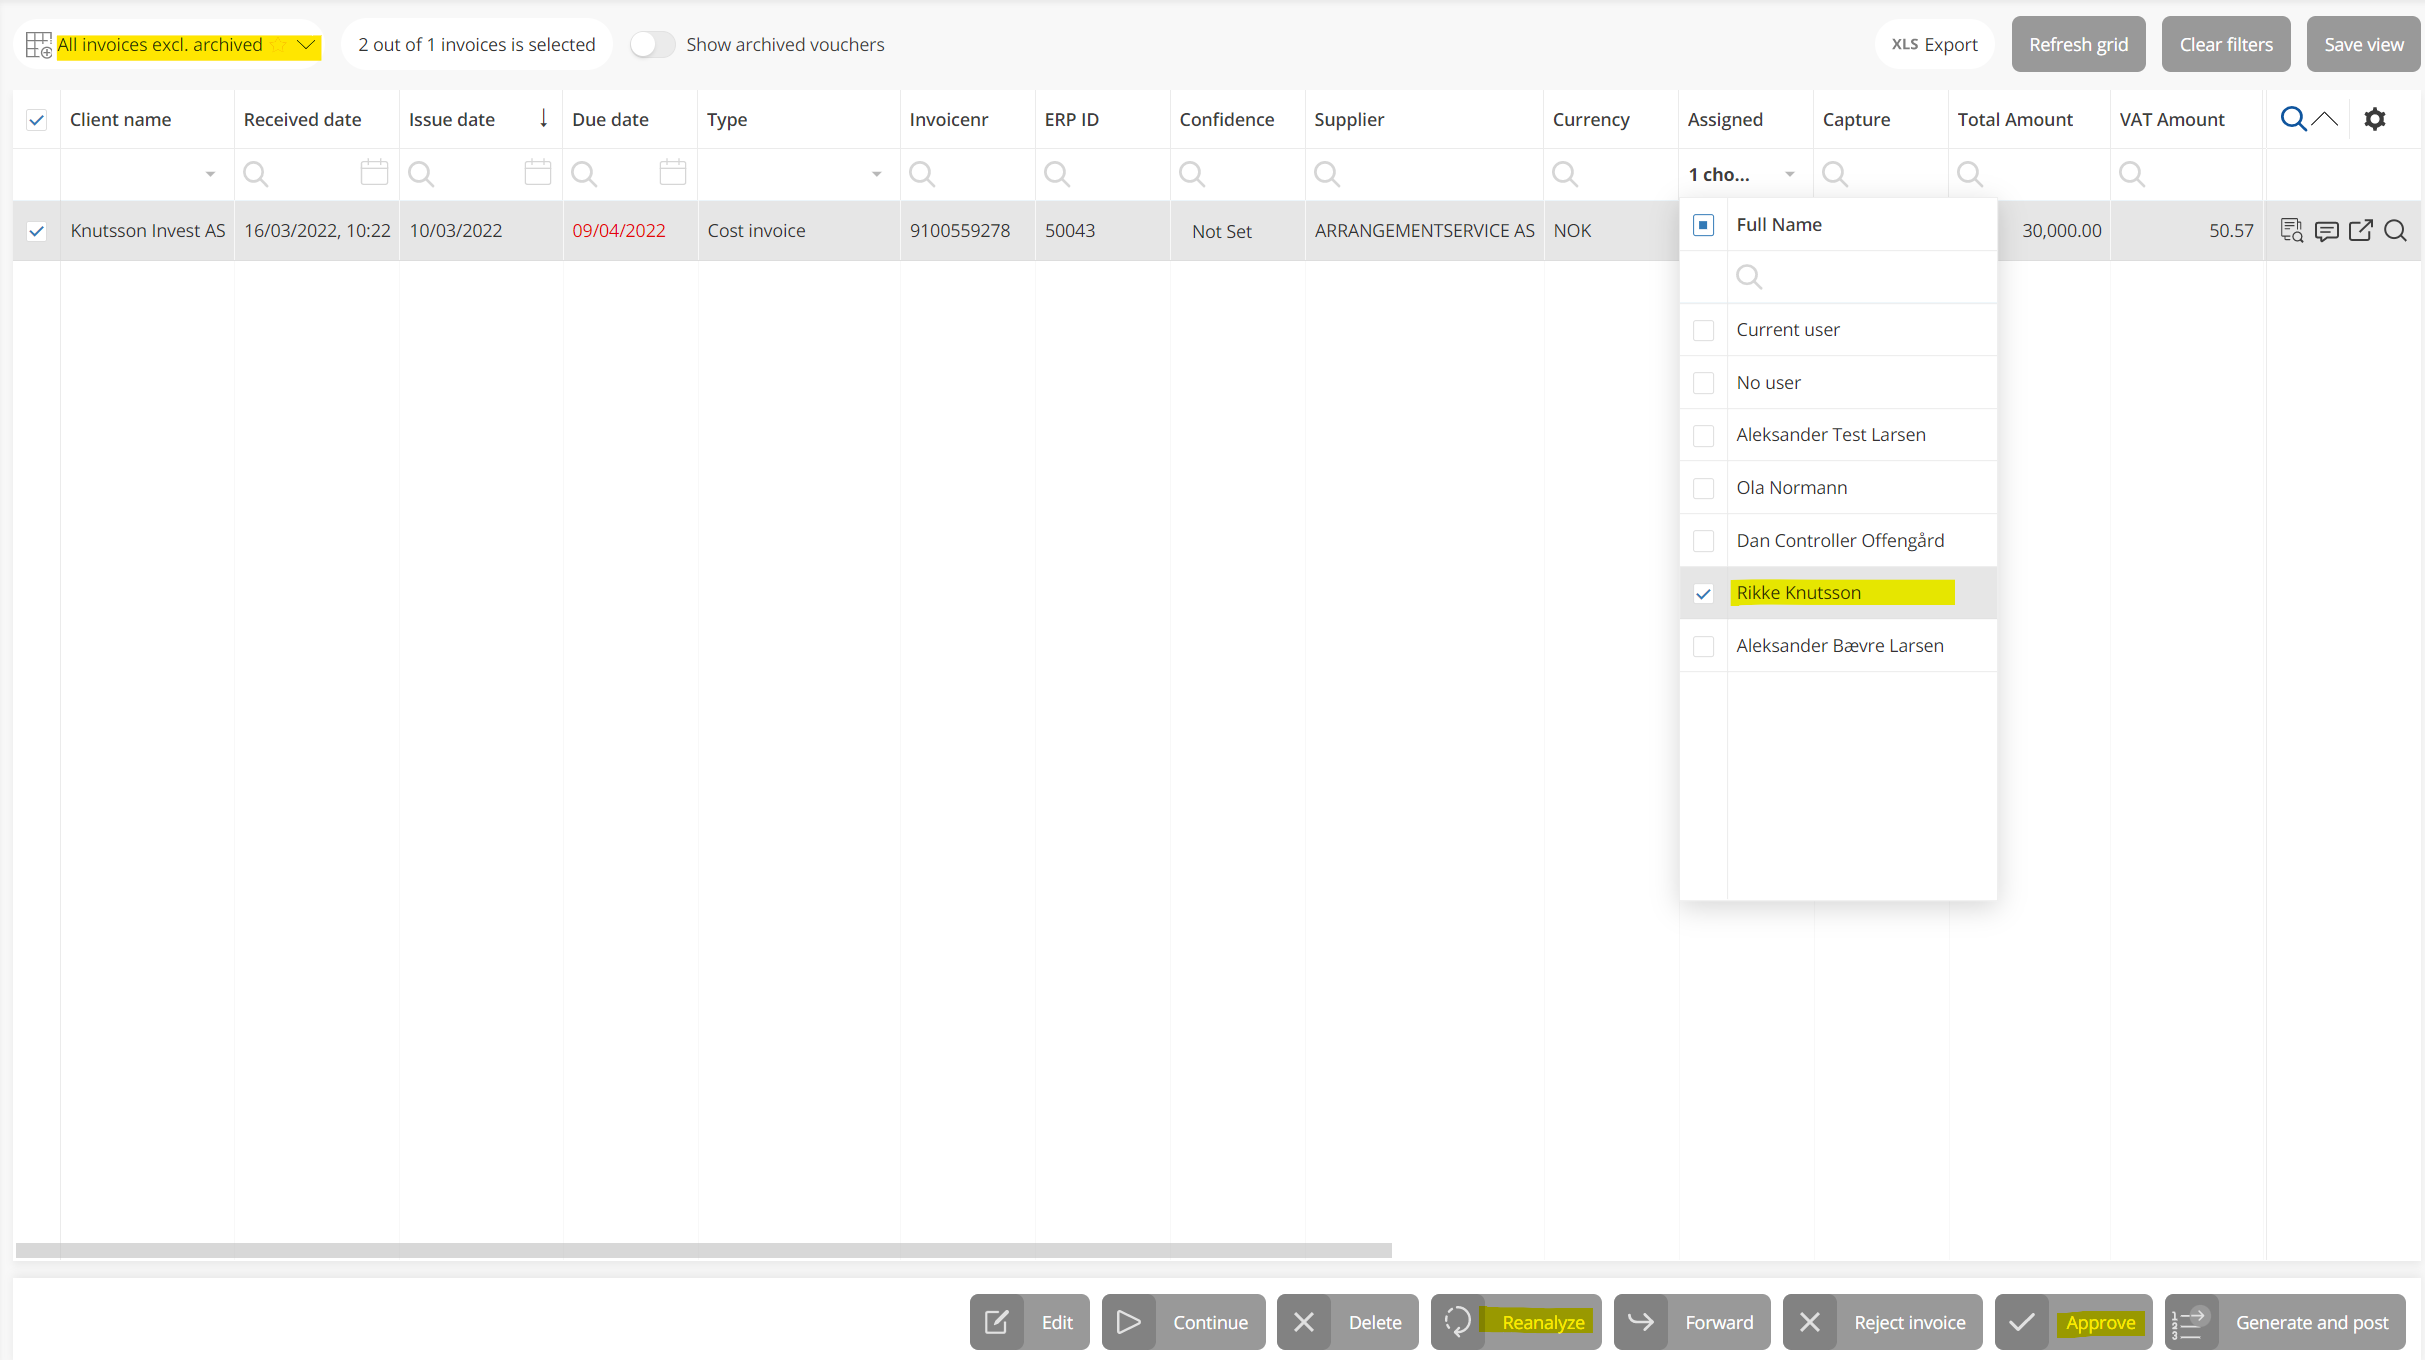Toggle Show archived vouchers switch
The height and width of the screenshot is (1360, 2425).
[x=652, y=45]
